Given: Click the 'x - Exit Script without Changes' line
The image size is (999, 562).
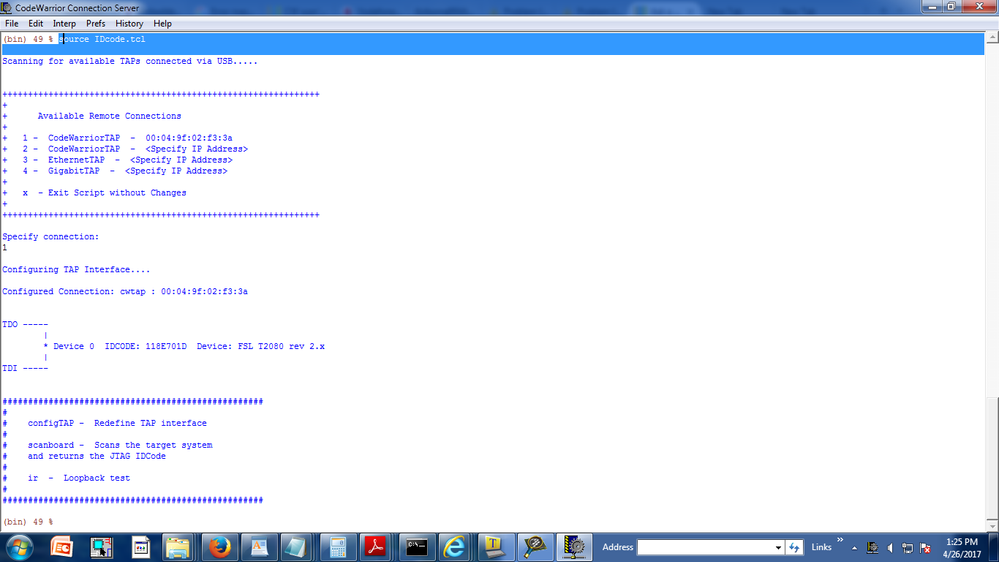Looking at the screenshot, I should pyautogui.click(x=104, y=193).
